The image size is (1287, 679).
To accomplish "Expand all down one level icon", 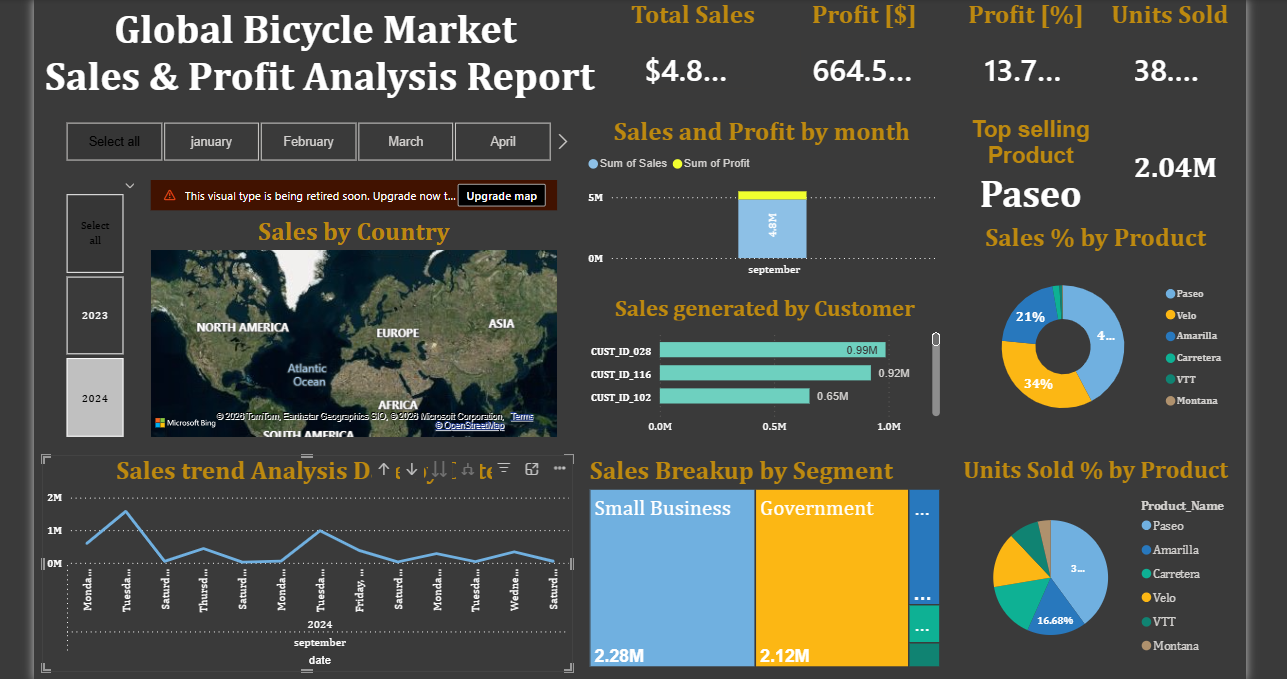I will tap(468, 469).
